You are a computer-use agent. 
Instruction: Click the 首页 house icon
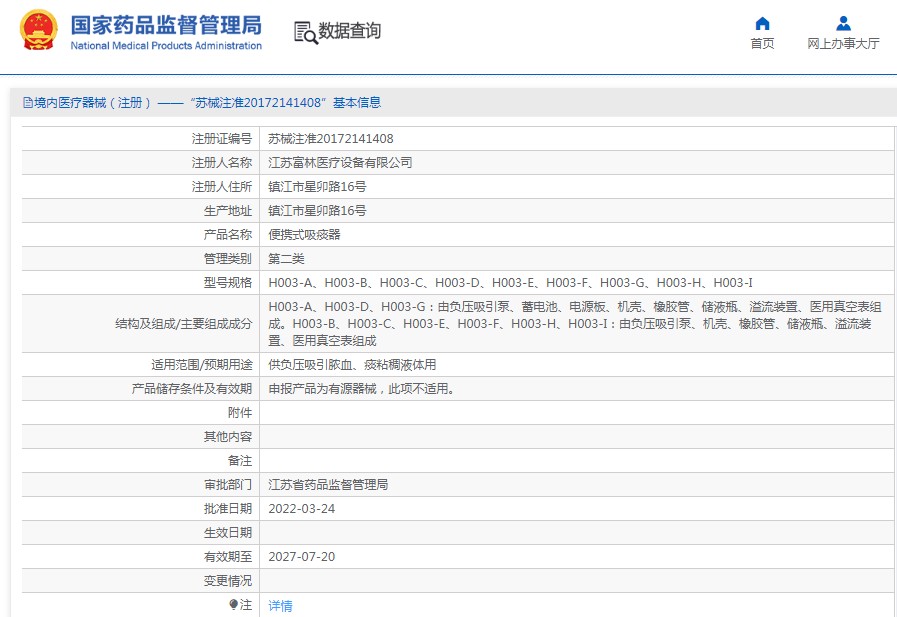[762, 23]
